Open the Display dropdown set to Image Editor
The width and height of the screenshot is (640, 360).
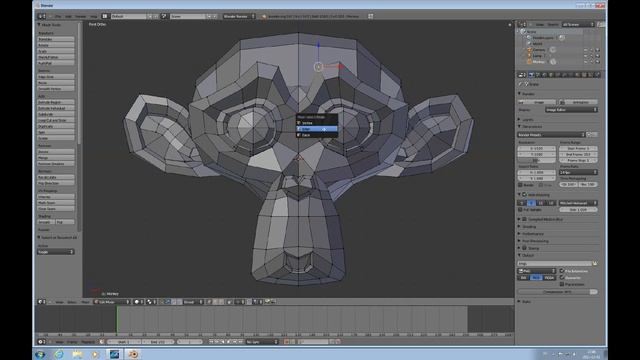pos(571,110)
